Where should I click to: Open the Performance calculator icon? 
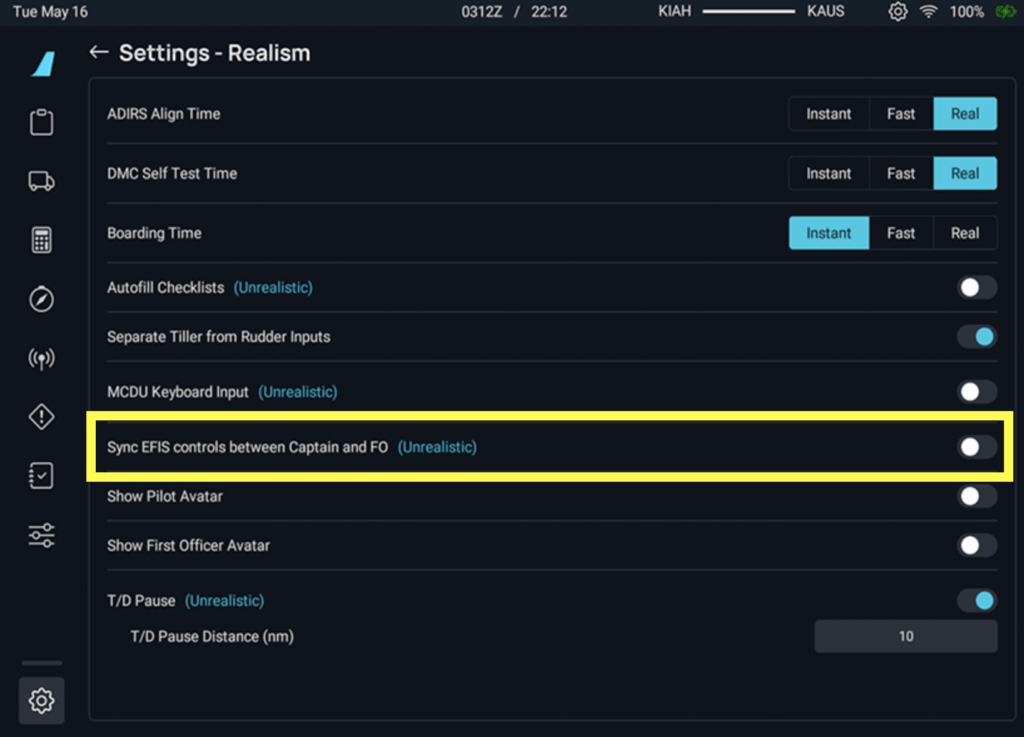point(41,240)
